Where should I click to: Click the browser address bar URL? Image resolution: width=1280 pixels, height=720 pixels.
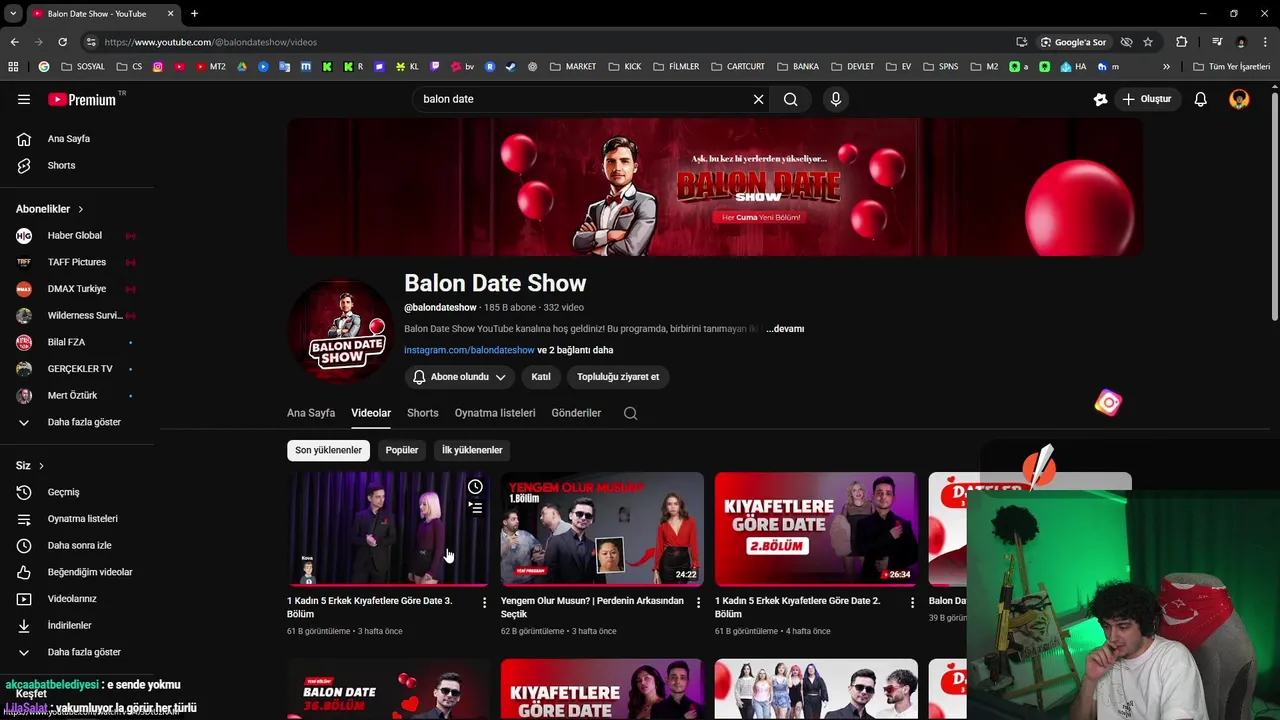[x=211, y=42]
